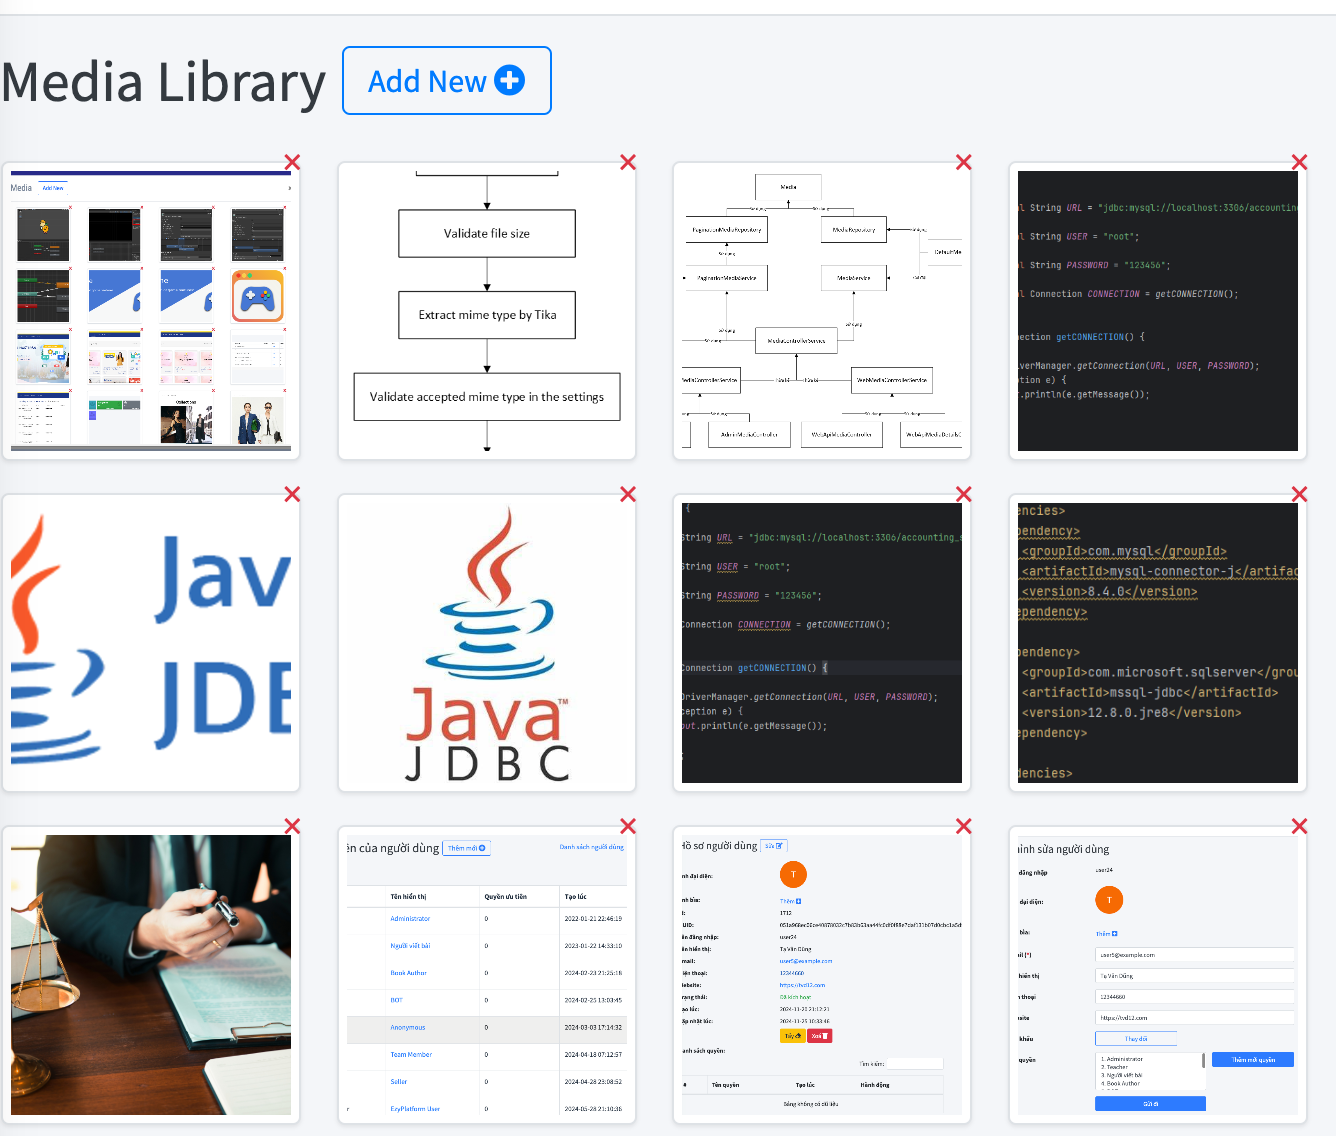This screenshot has width=1336, height=1136.
Task: Delete the media library screenshot thumbnail
Action: (x=292, y=162)
